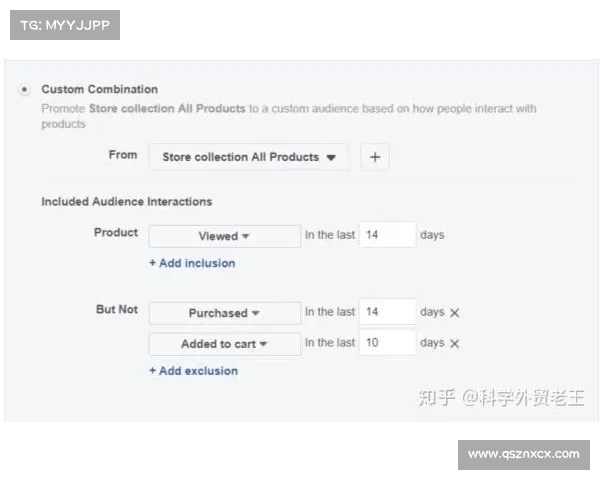Viewport: 600px width, 480px height.
Task: Remove the Added to cart exclusion
Action: tap(455, 344)
